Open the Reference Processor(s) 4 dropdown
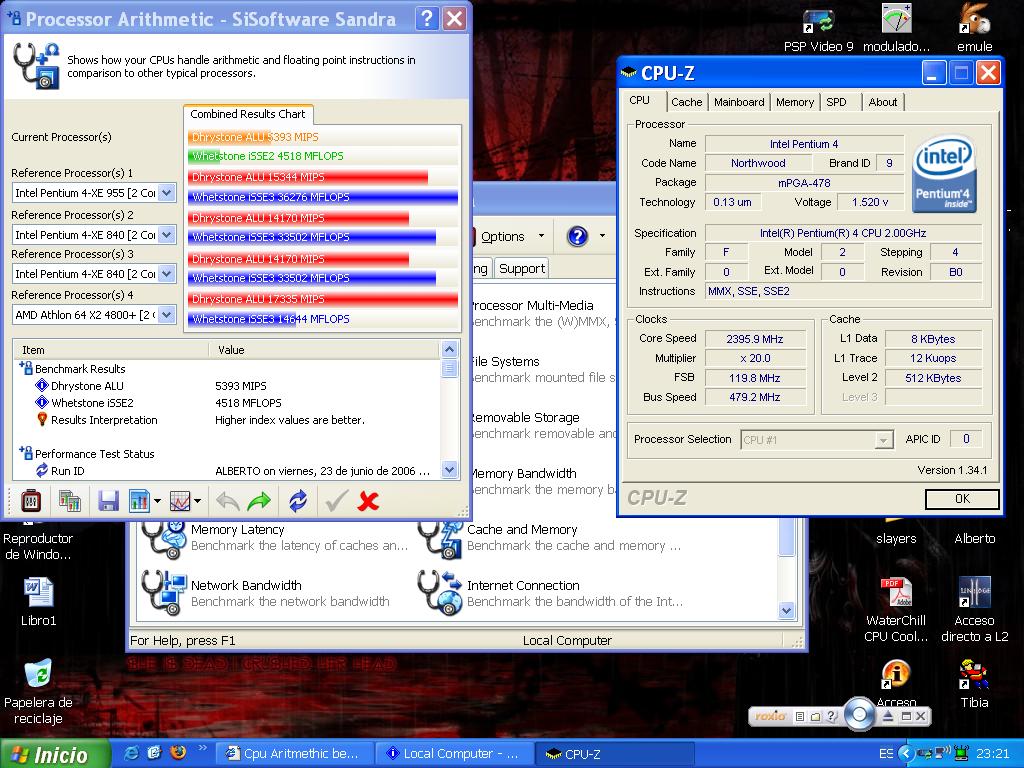 click(x=167, y=315)
